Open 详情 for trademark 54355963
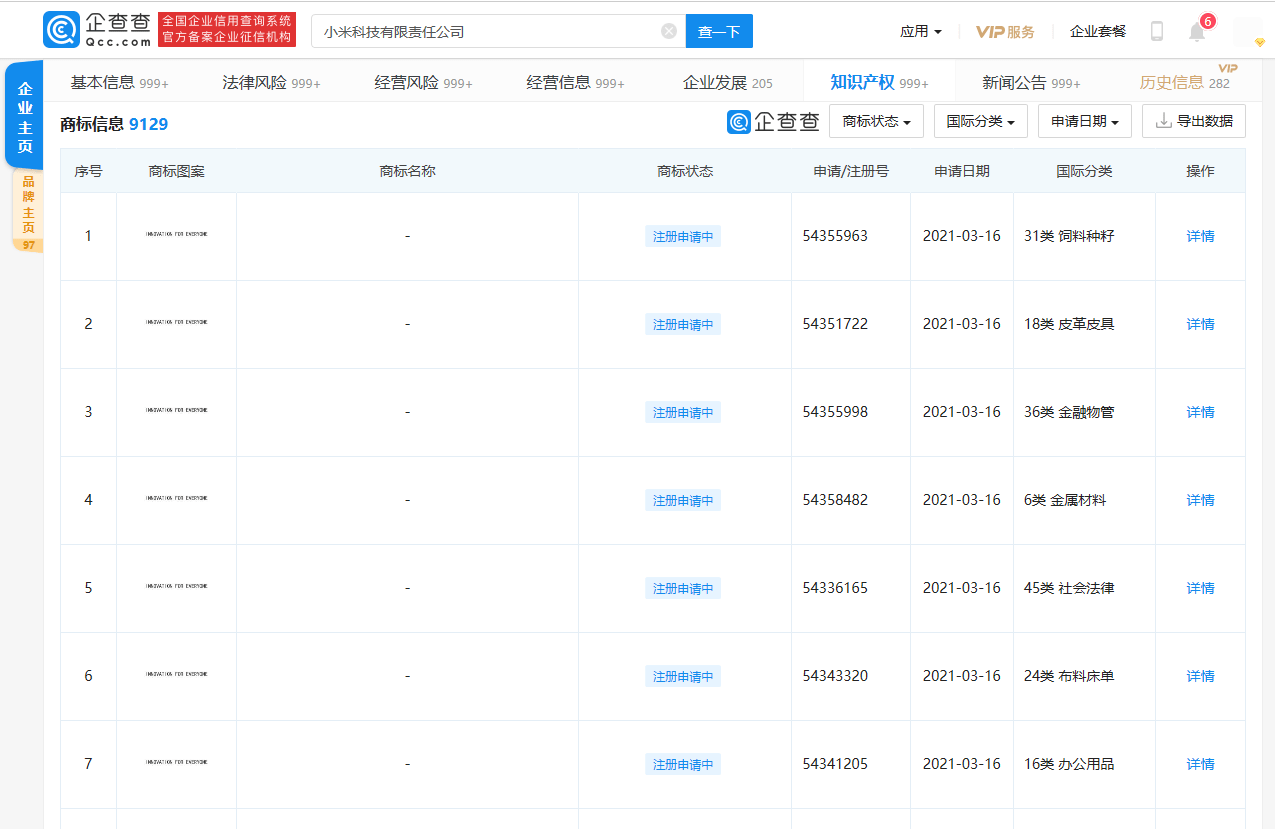This screenshot has width=1275, height=829. (x=1200, y=236)
